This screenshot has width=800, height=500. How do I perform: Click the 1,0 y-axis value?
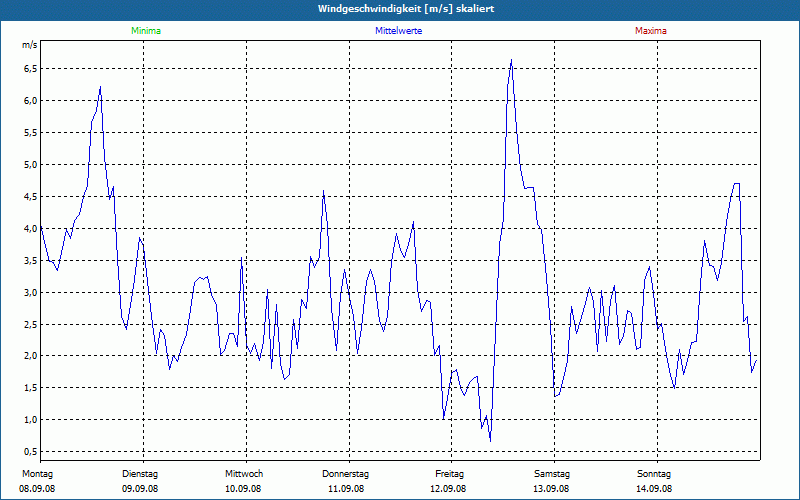(31, 419)
